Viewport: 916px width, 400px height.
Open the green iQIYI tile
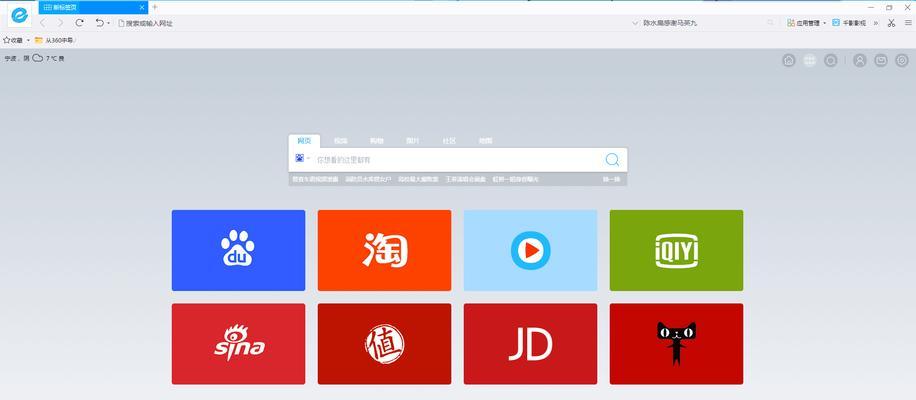[676, 251]
